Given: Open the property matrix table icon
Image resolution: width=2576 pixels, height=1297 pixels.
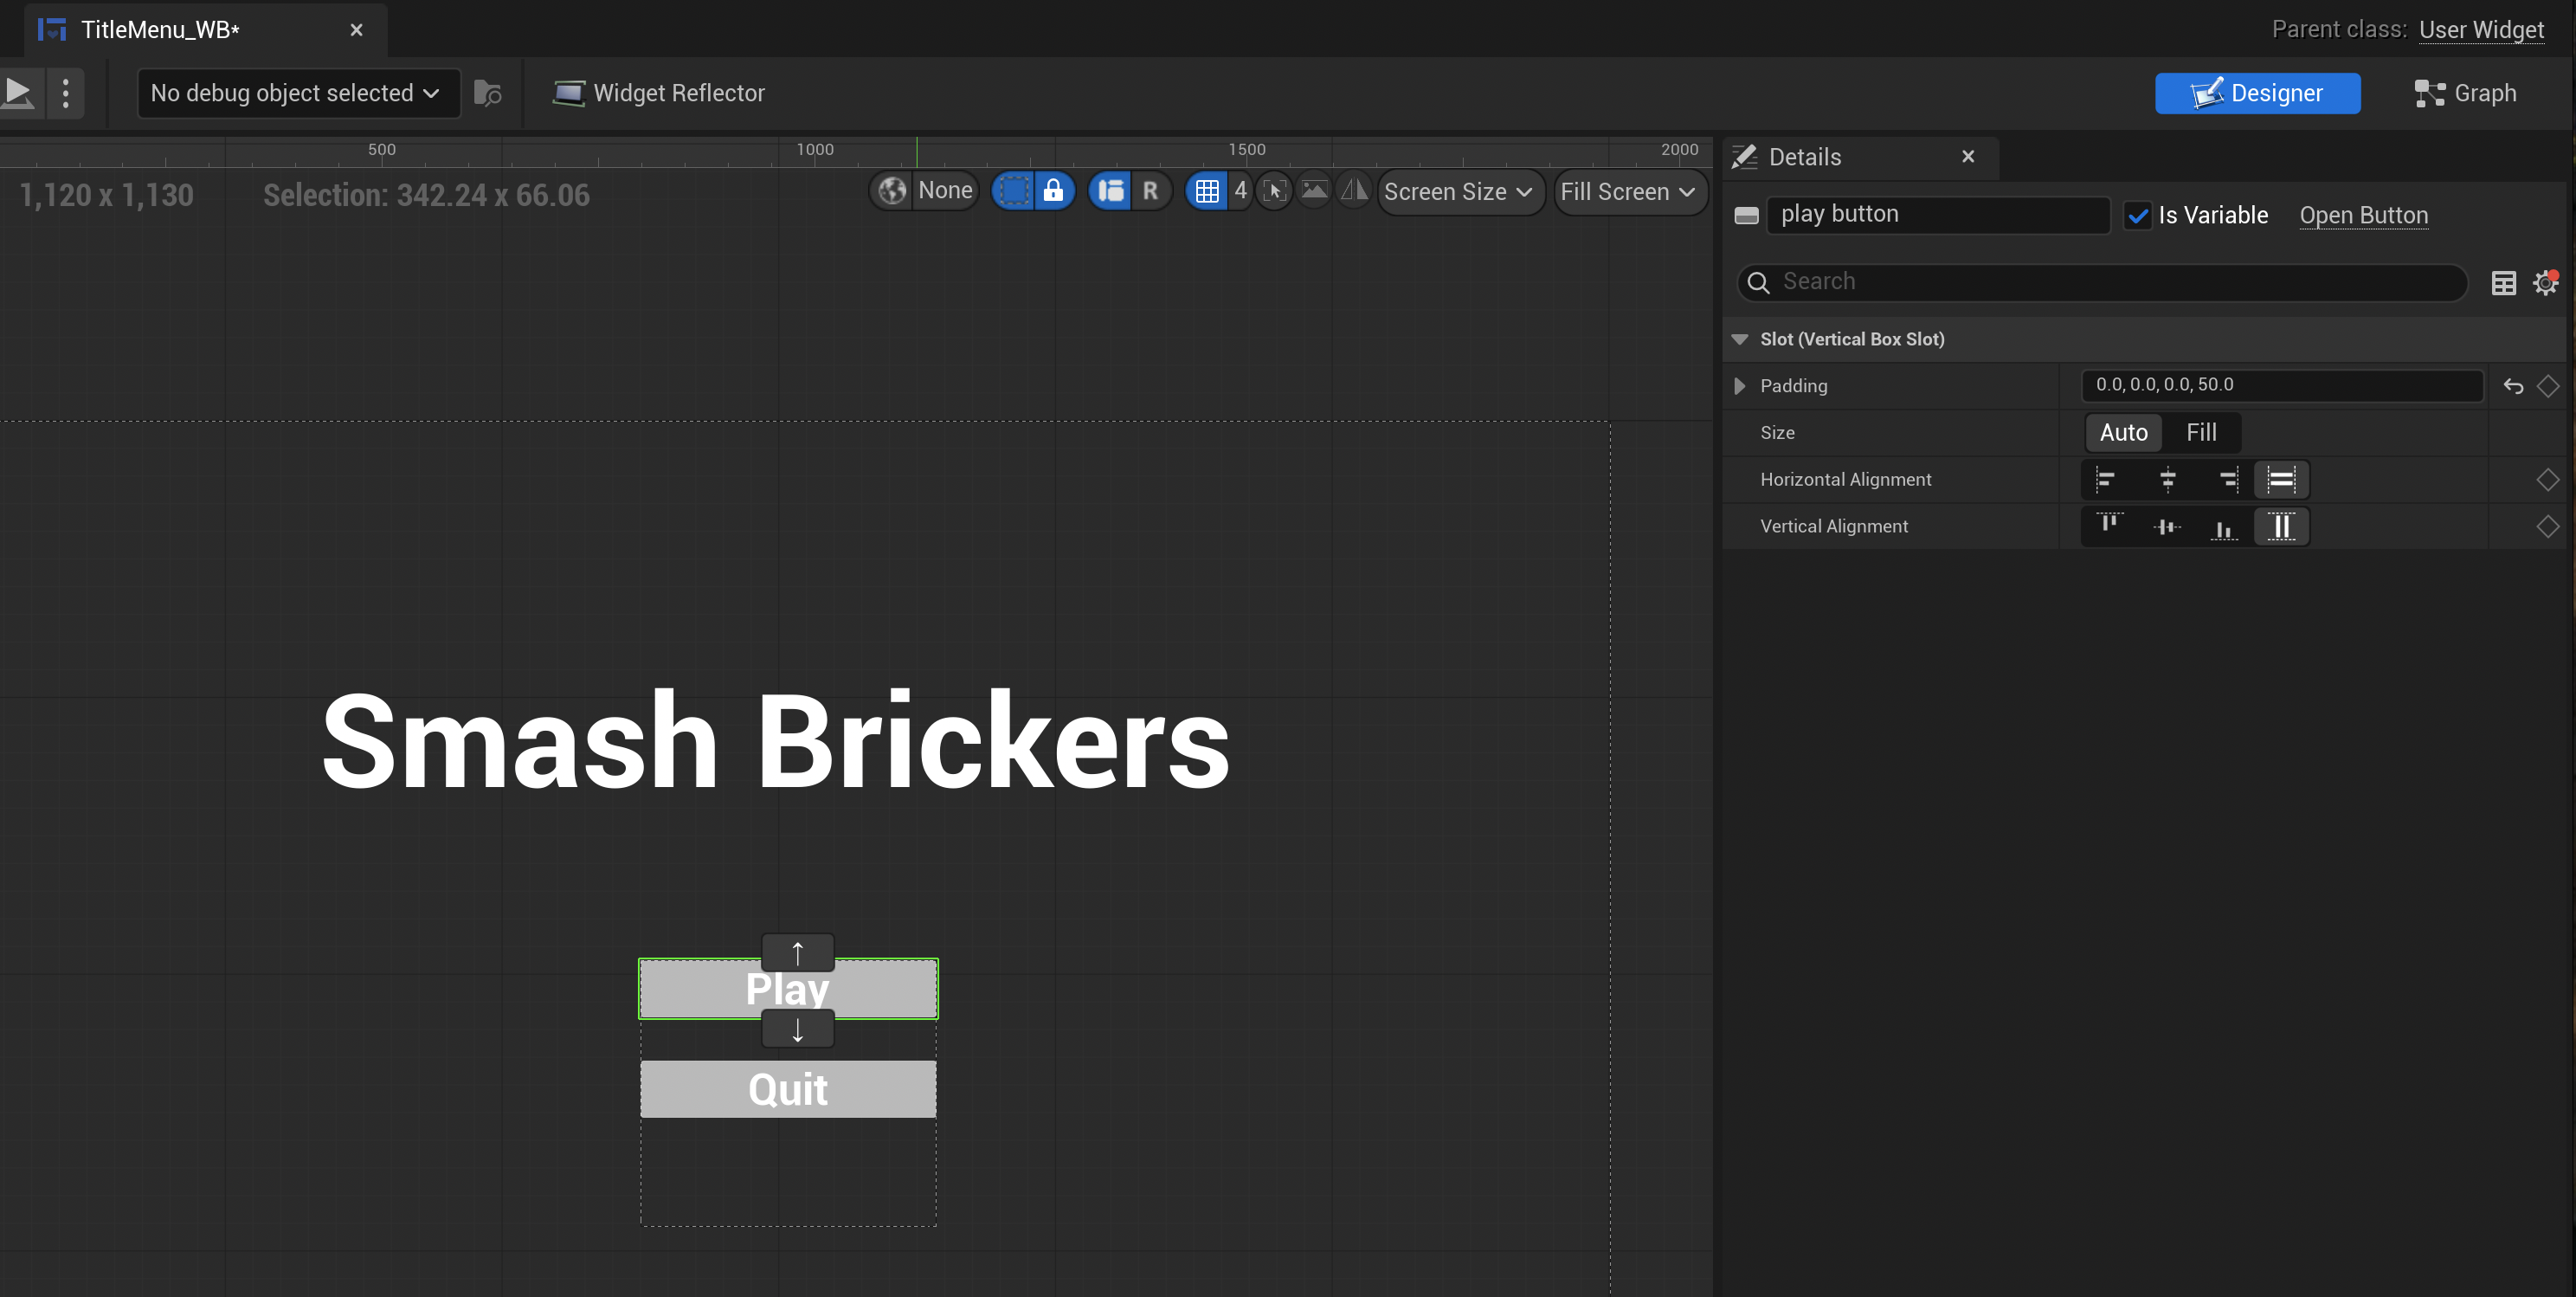Looking at the screenshot, I should click(x=2503, y=283).
